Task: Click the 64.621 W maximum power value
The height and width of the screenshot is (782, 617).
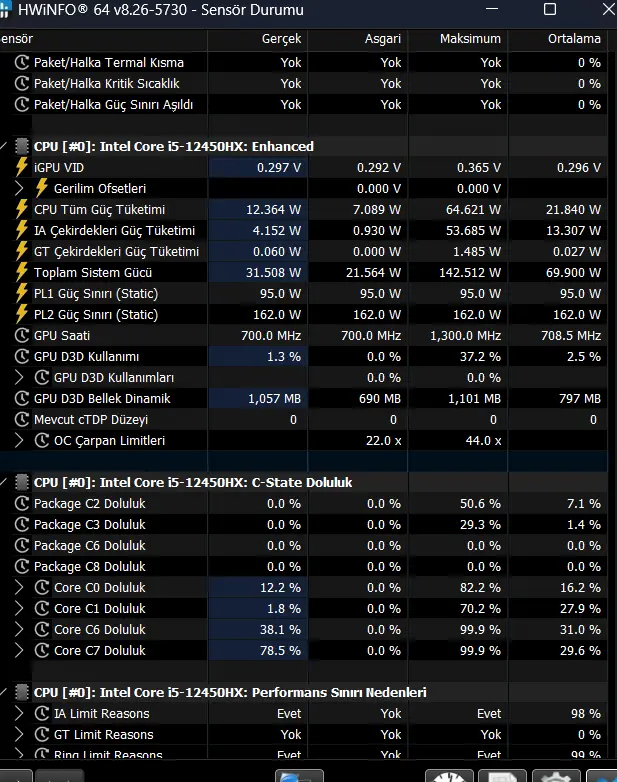Action: pyautogui.click(x=473, y=209)
